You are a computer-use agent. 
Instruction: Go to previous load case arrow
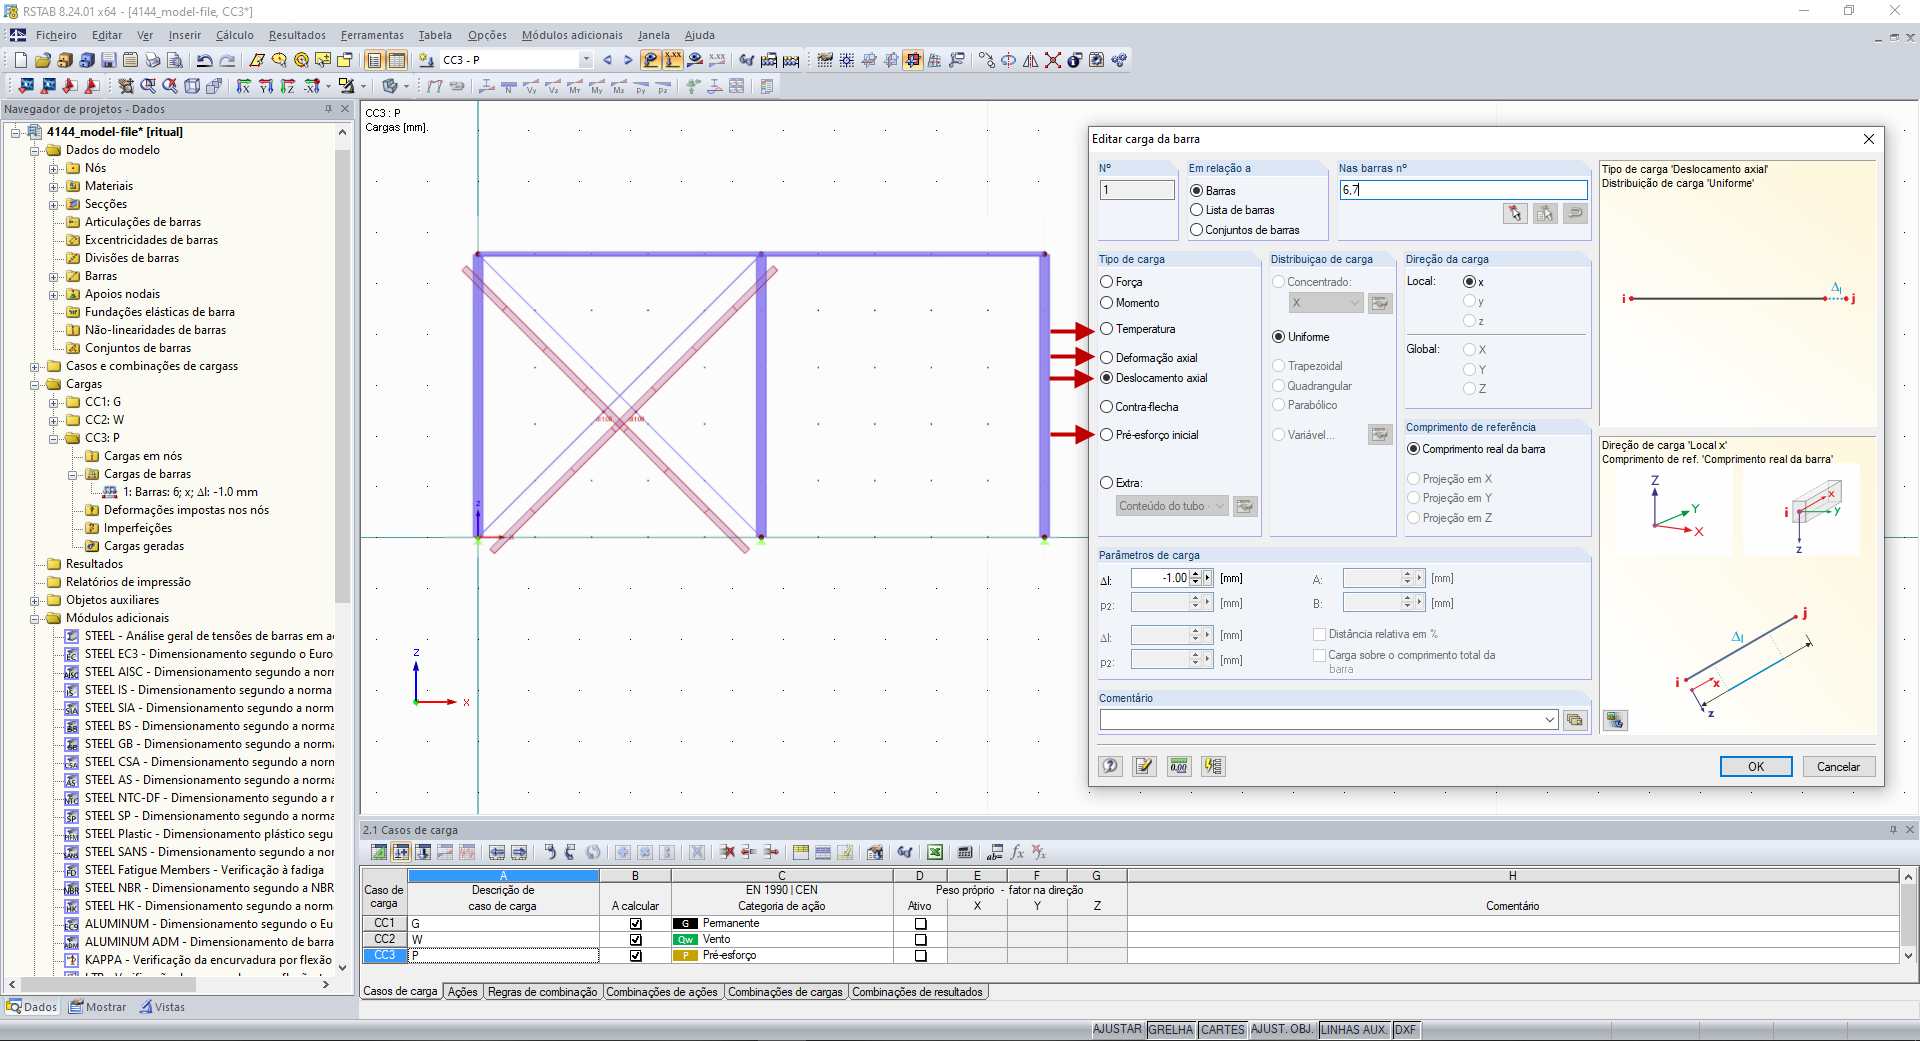tap(607, 60)
